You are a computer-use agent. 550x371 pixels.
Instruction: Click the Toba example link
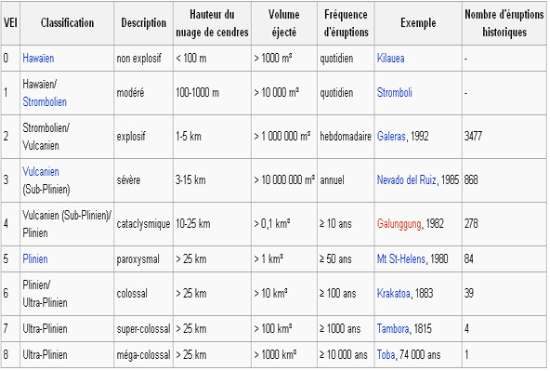coord(386,355)
